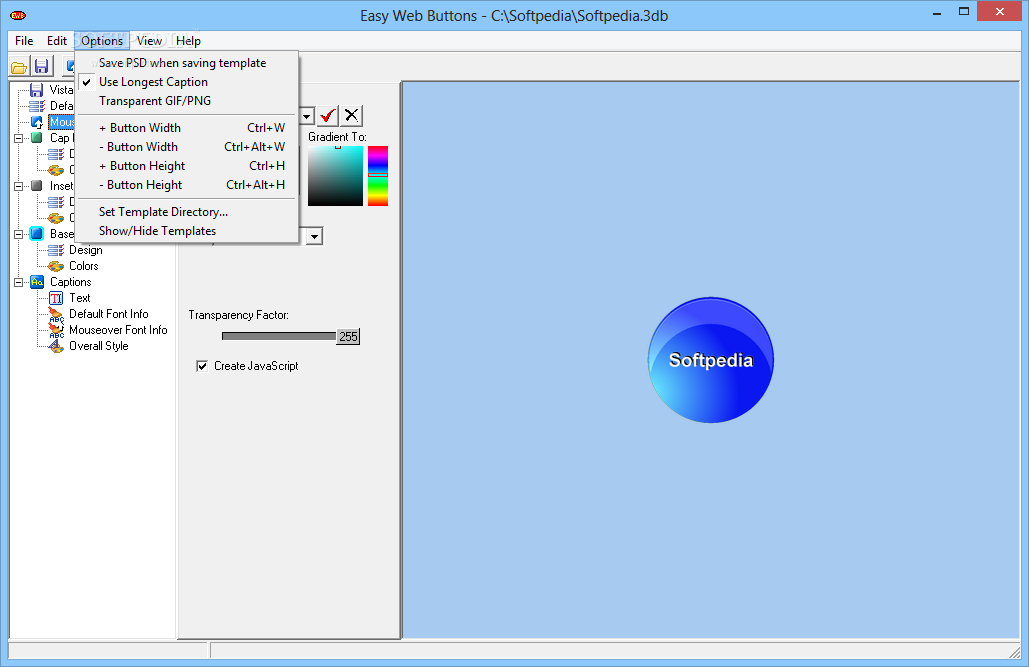Pick a color in the Gradient To square
The width and height of the screenshot is (1029, 667).
[335, 176]
